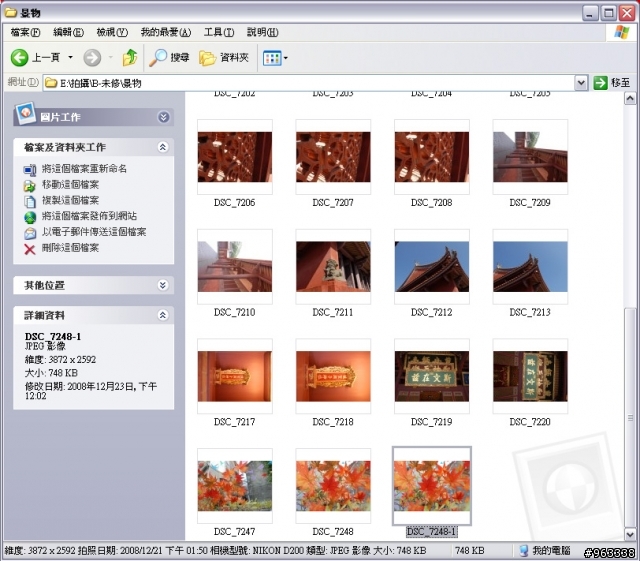Click Delete this file link
Viewport: 640px width, 561px height.
point(70,247)
